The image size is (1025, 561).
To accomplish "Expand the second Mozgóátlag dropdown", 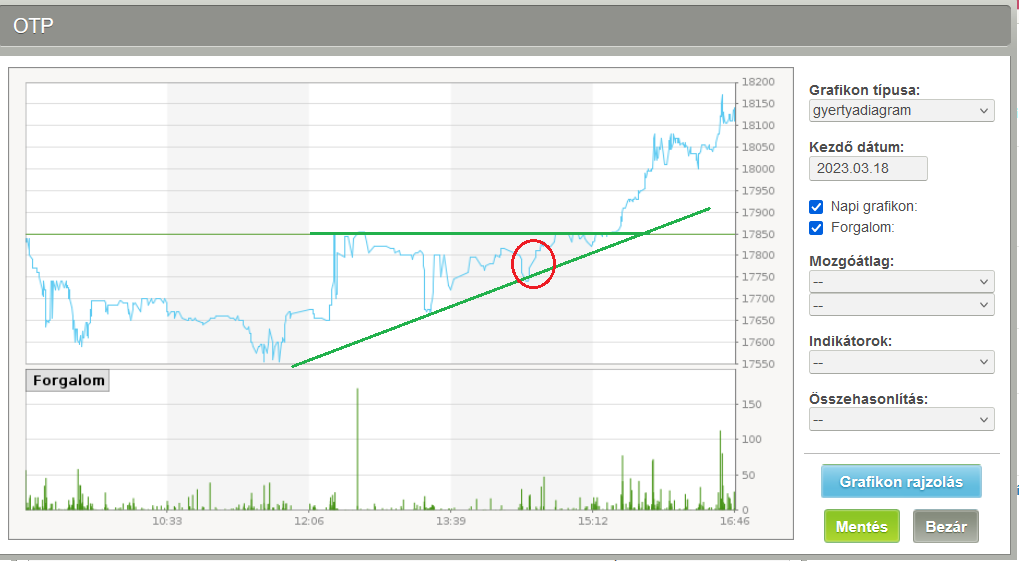I will [x=901, y=304].
